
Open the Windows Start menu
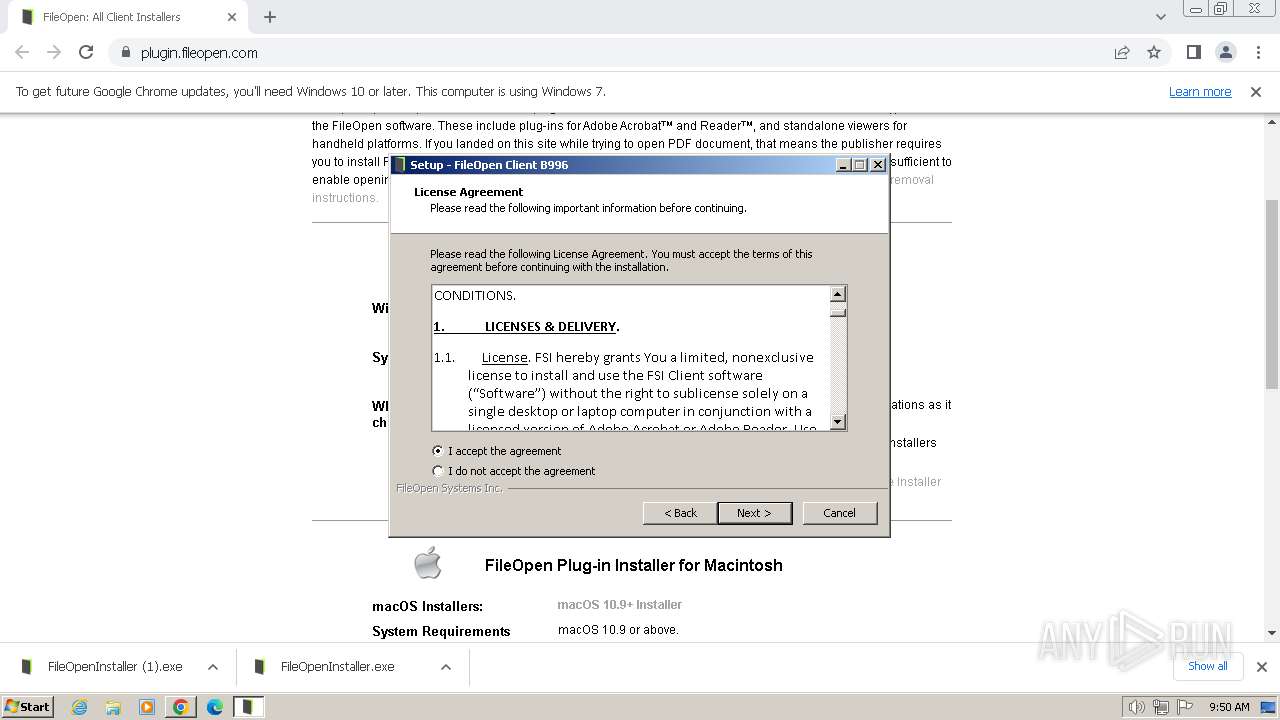pos(28,706)
